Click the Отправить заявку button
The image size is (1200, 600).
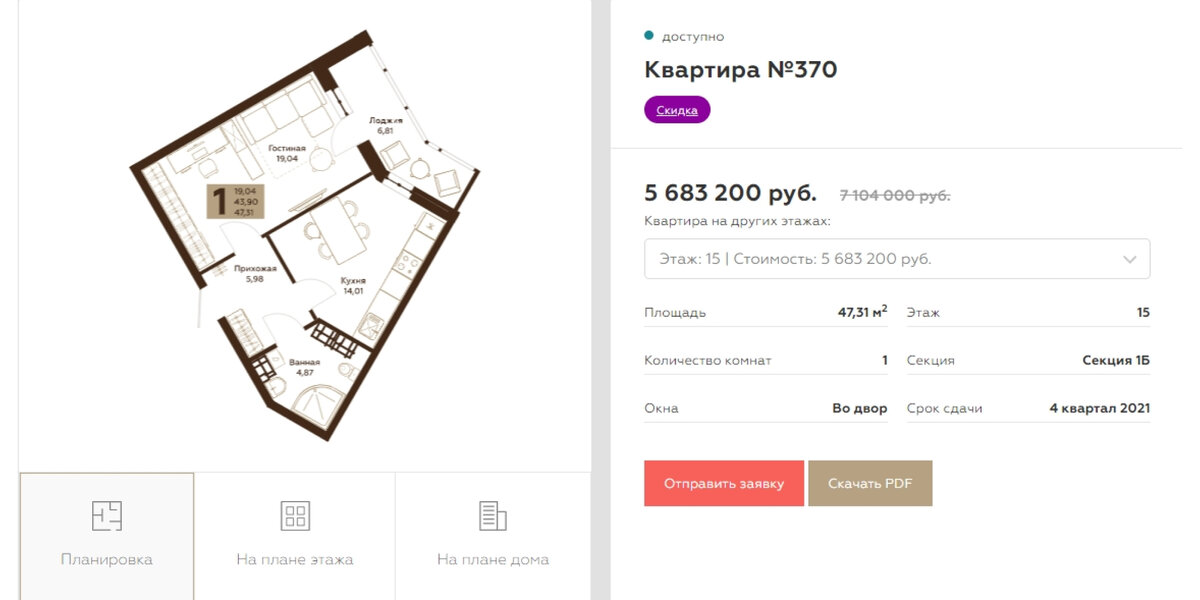click(x=723, y=483)
